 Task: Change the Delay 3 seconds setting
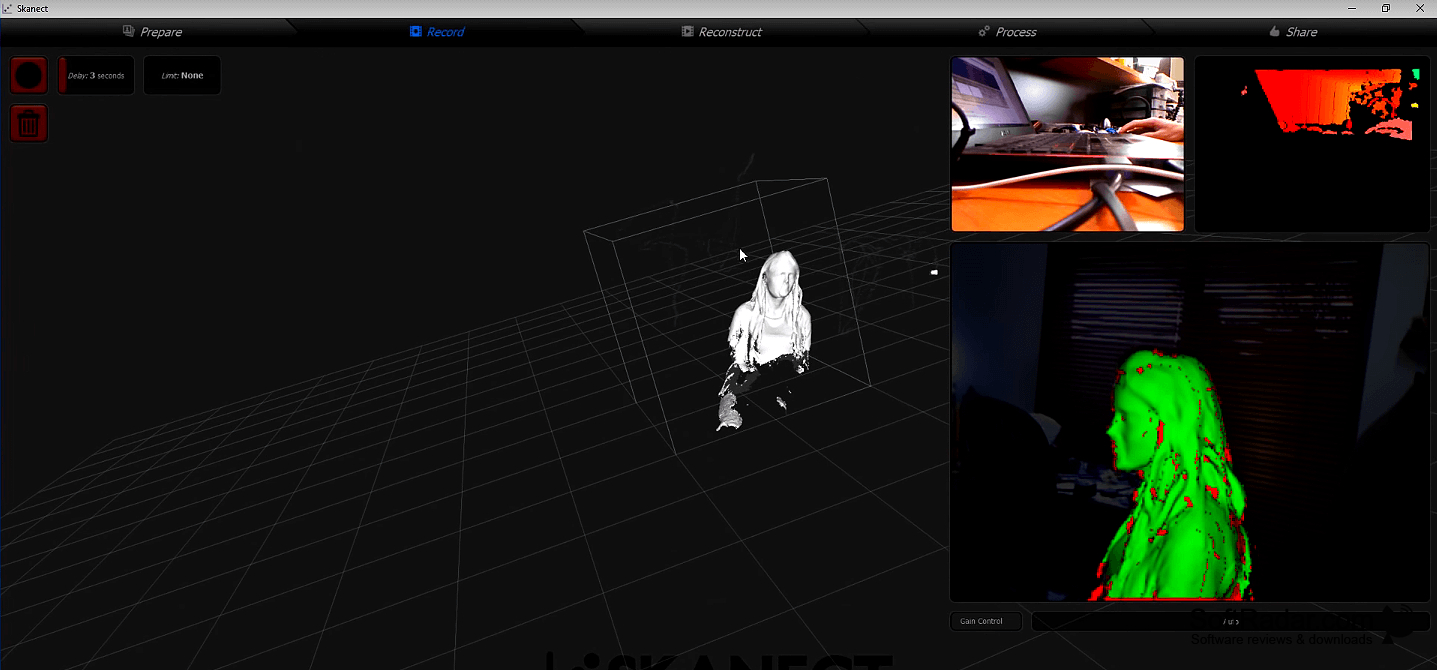[96, 76]
